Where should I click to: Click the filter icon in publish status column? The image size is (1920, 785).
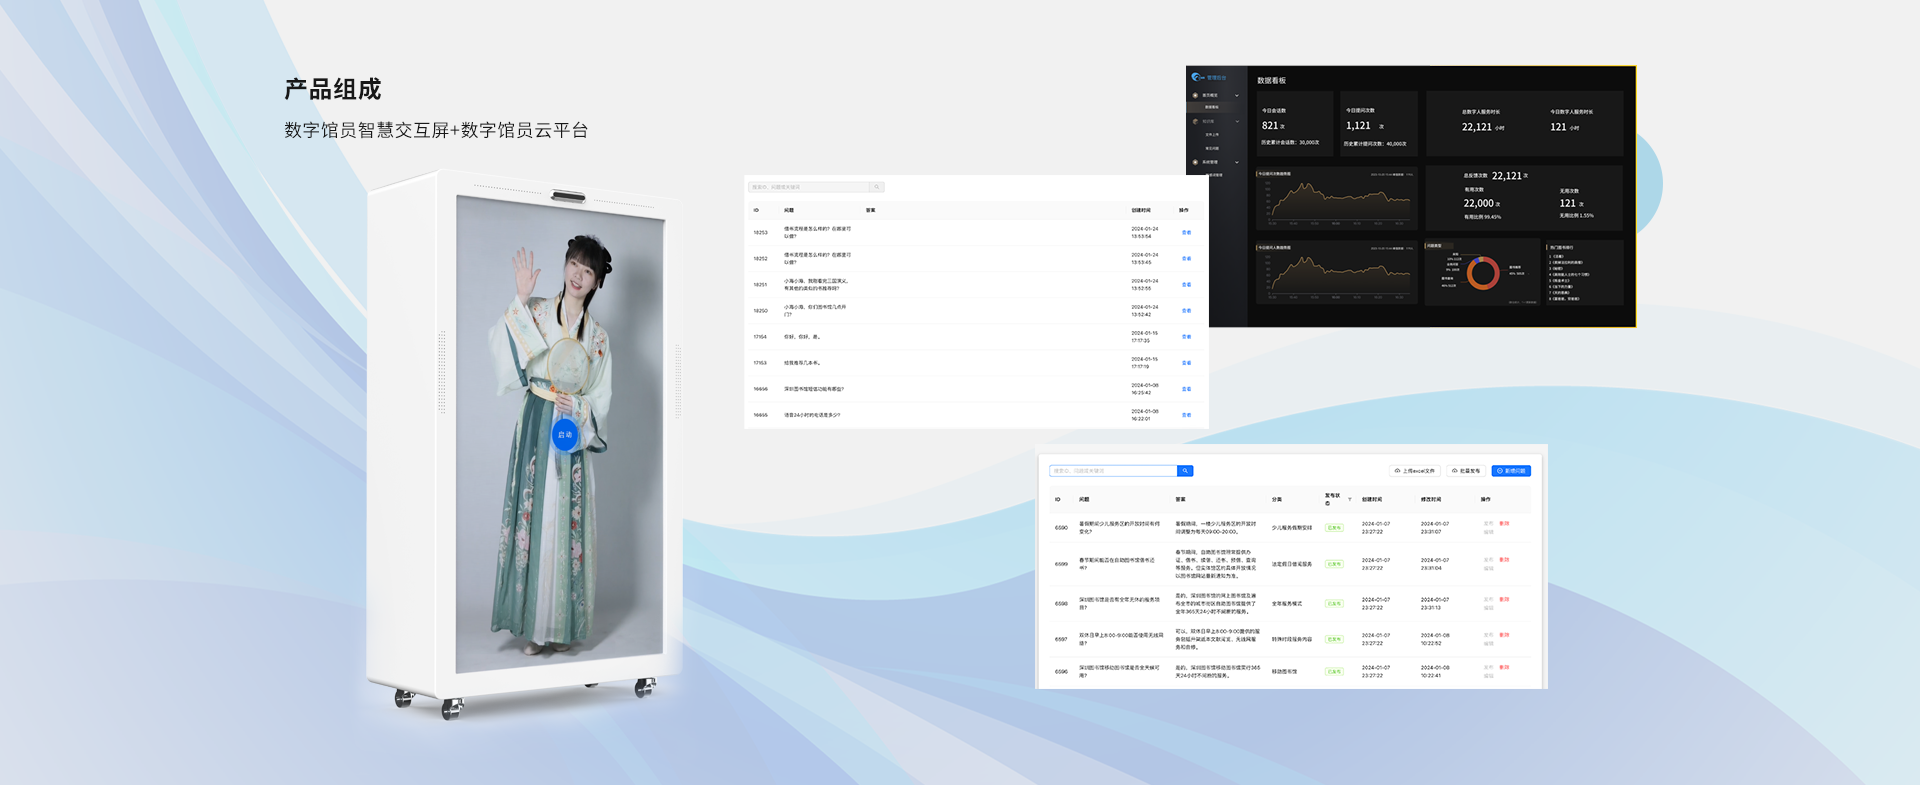click(x=1349, y=499)
